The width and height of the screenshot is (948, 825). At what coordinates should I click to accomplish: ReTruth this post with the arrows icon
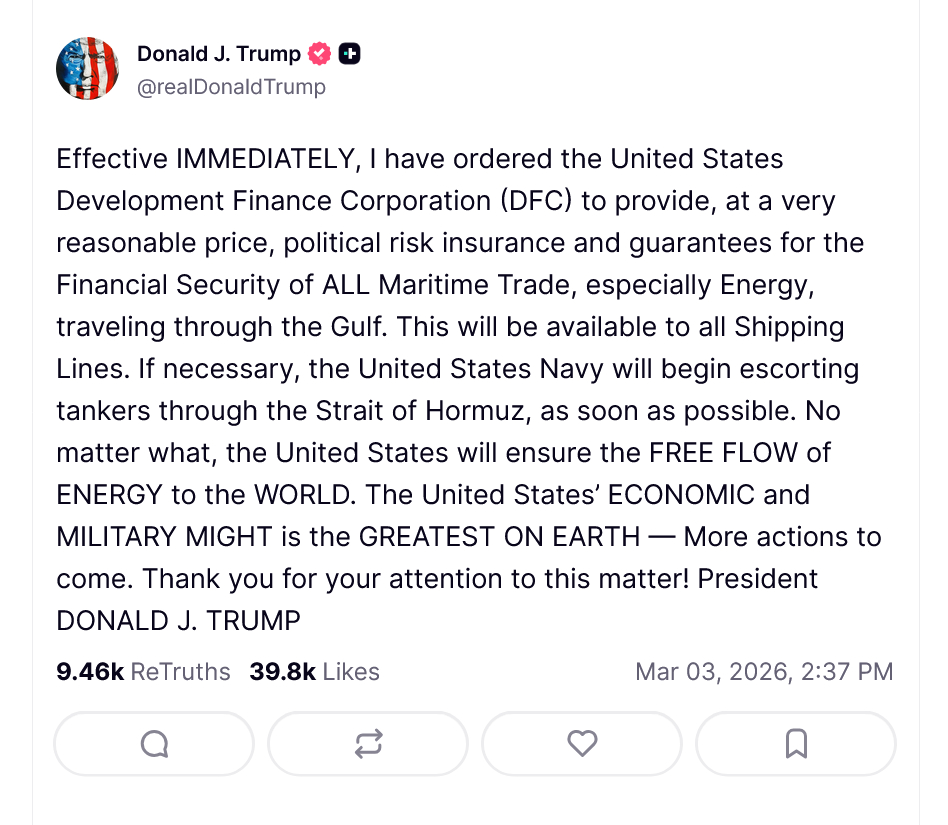pyautogui.click(x=368, y=743)
